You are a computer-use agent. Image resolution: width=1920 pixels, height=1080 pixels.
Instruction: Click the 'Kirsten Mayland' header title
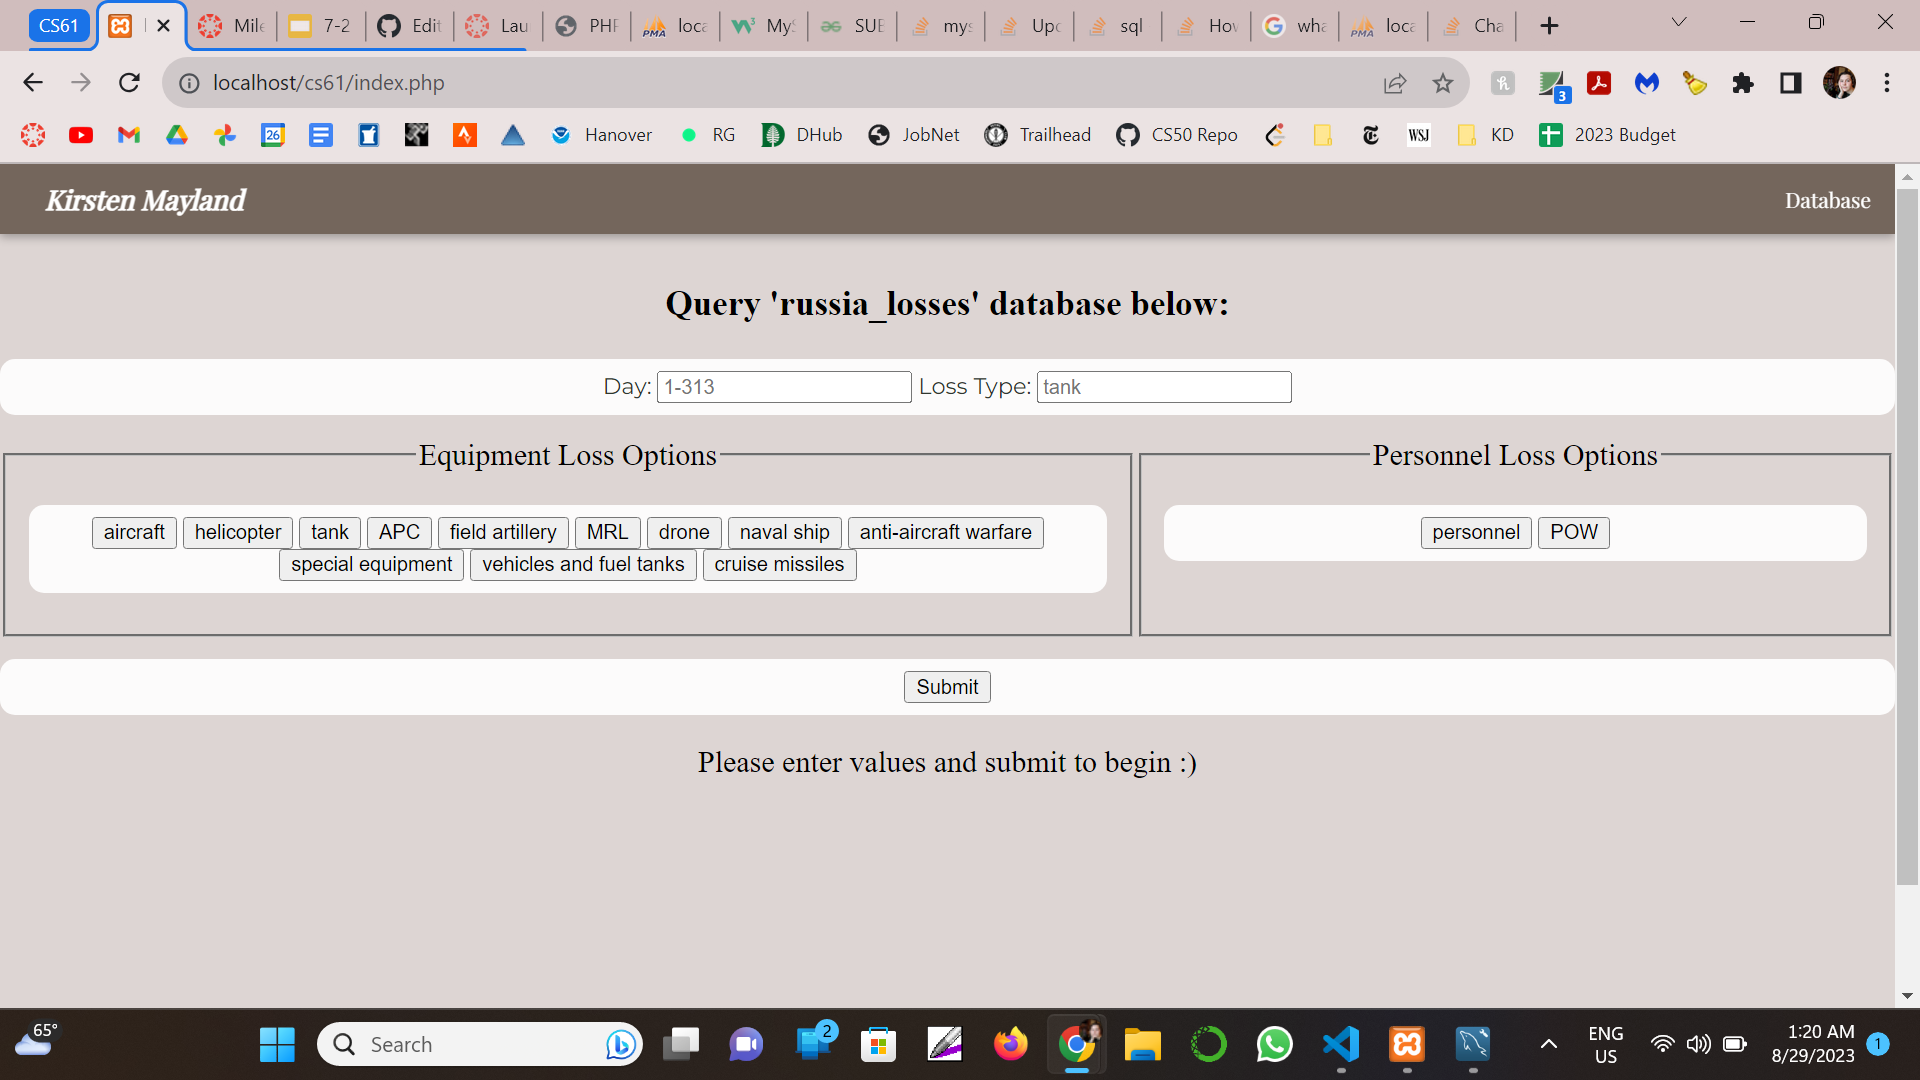[145, 199]
